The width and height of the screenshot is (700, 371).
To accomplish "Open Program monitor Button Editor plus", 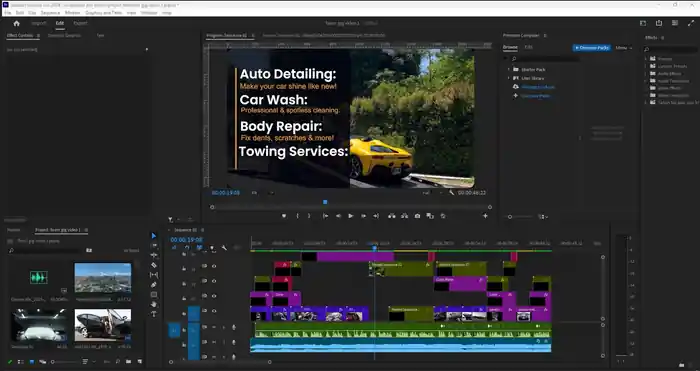I will pyautogui.click(x=485, y=216).
